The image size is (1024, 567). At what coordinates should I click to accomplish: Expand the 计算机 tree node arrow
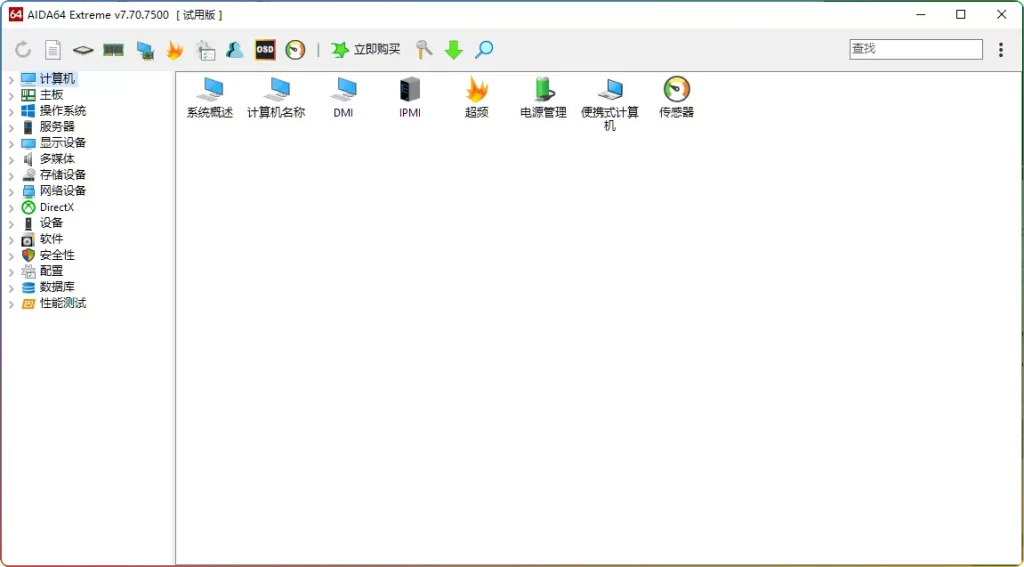tap(11, 80)
